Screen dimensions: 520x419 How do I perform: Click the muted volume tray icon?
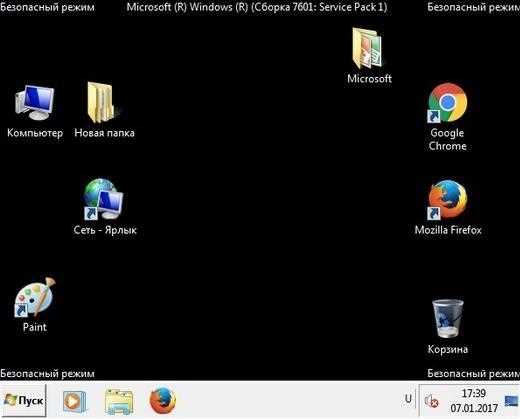coord(431,401)
